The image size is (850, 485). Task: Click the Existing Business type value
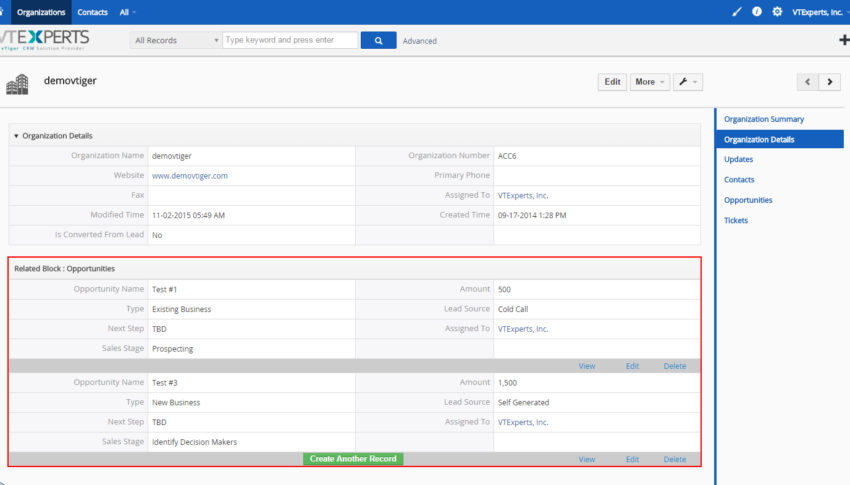[182, 309]
